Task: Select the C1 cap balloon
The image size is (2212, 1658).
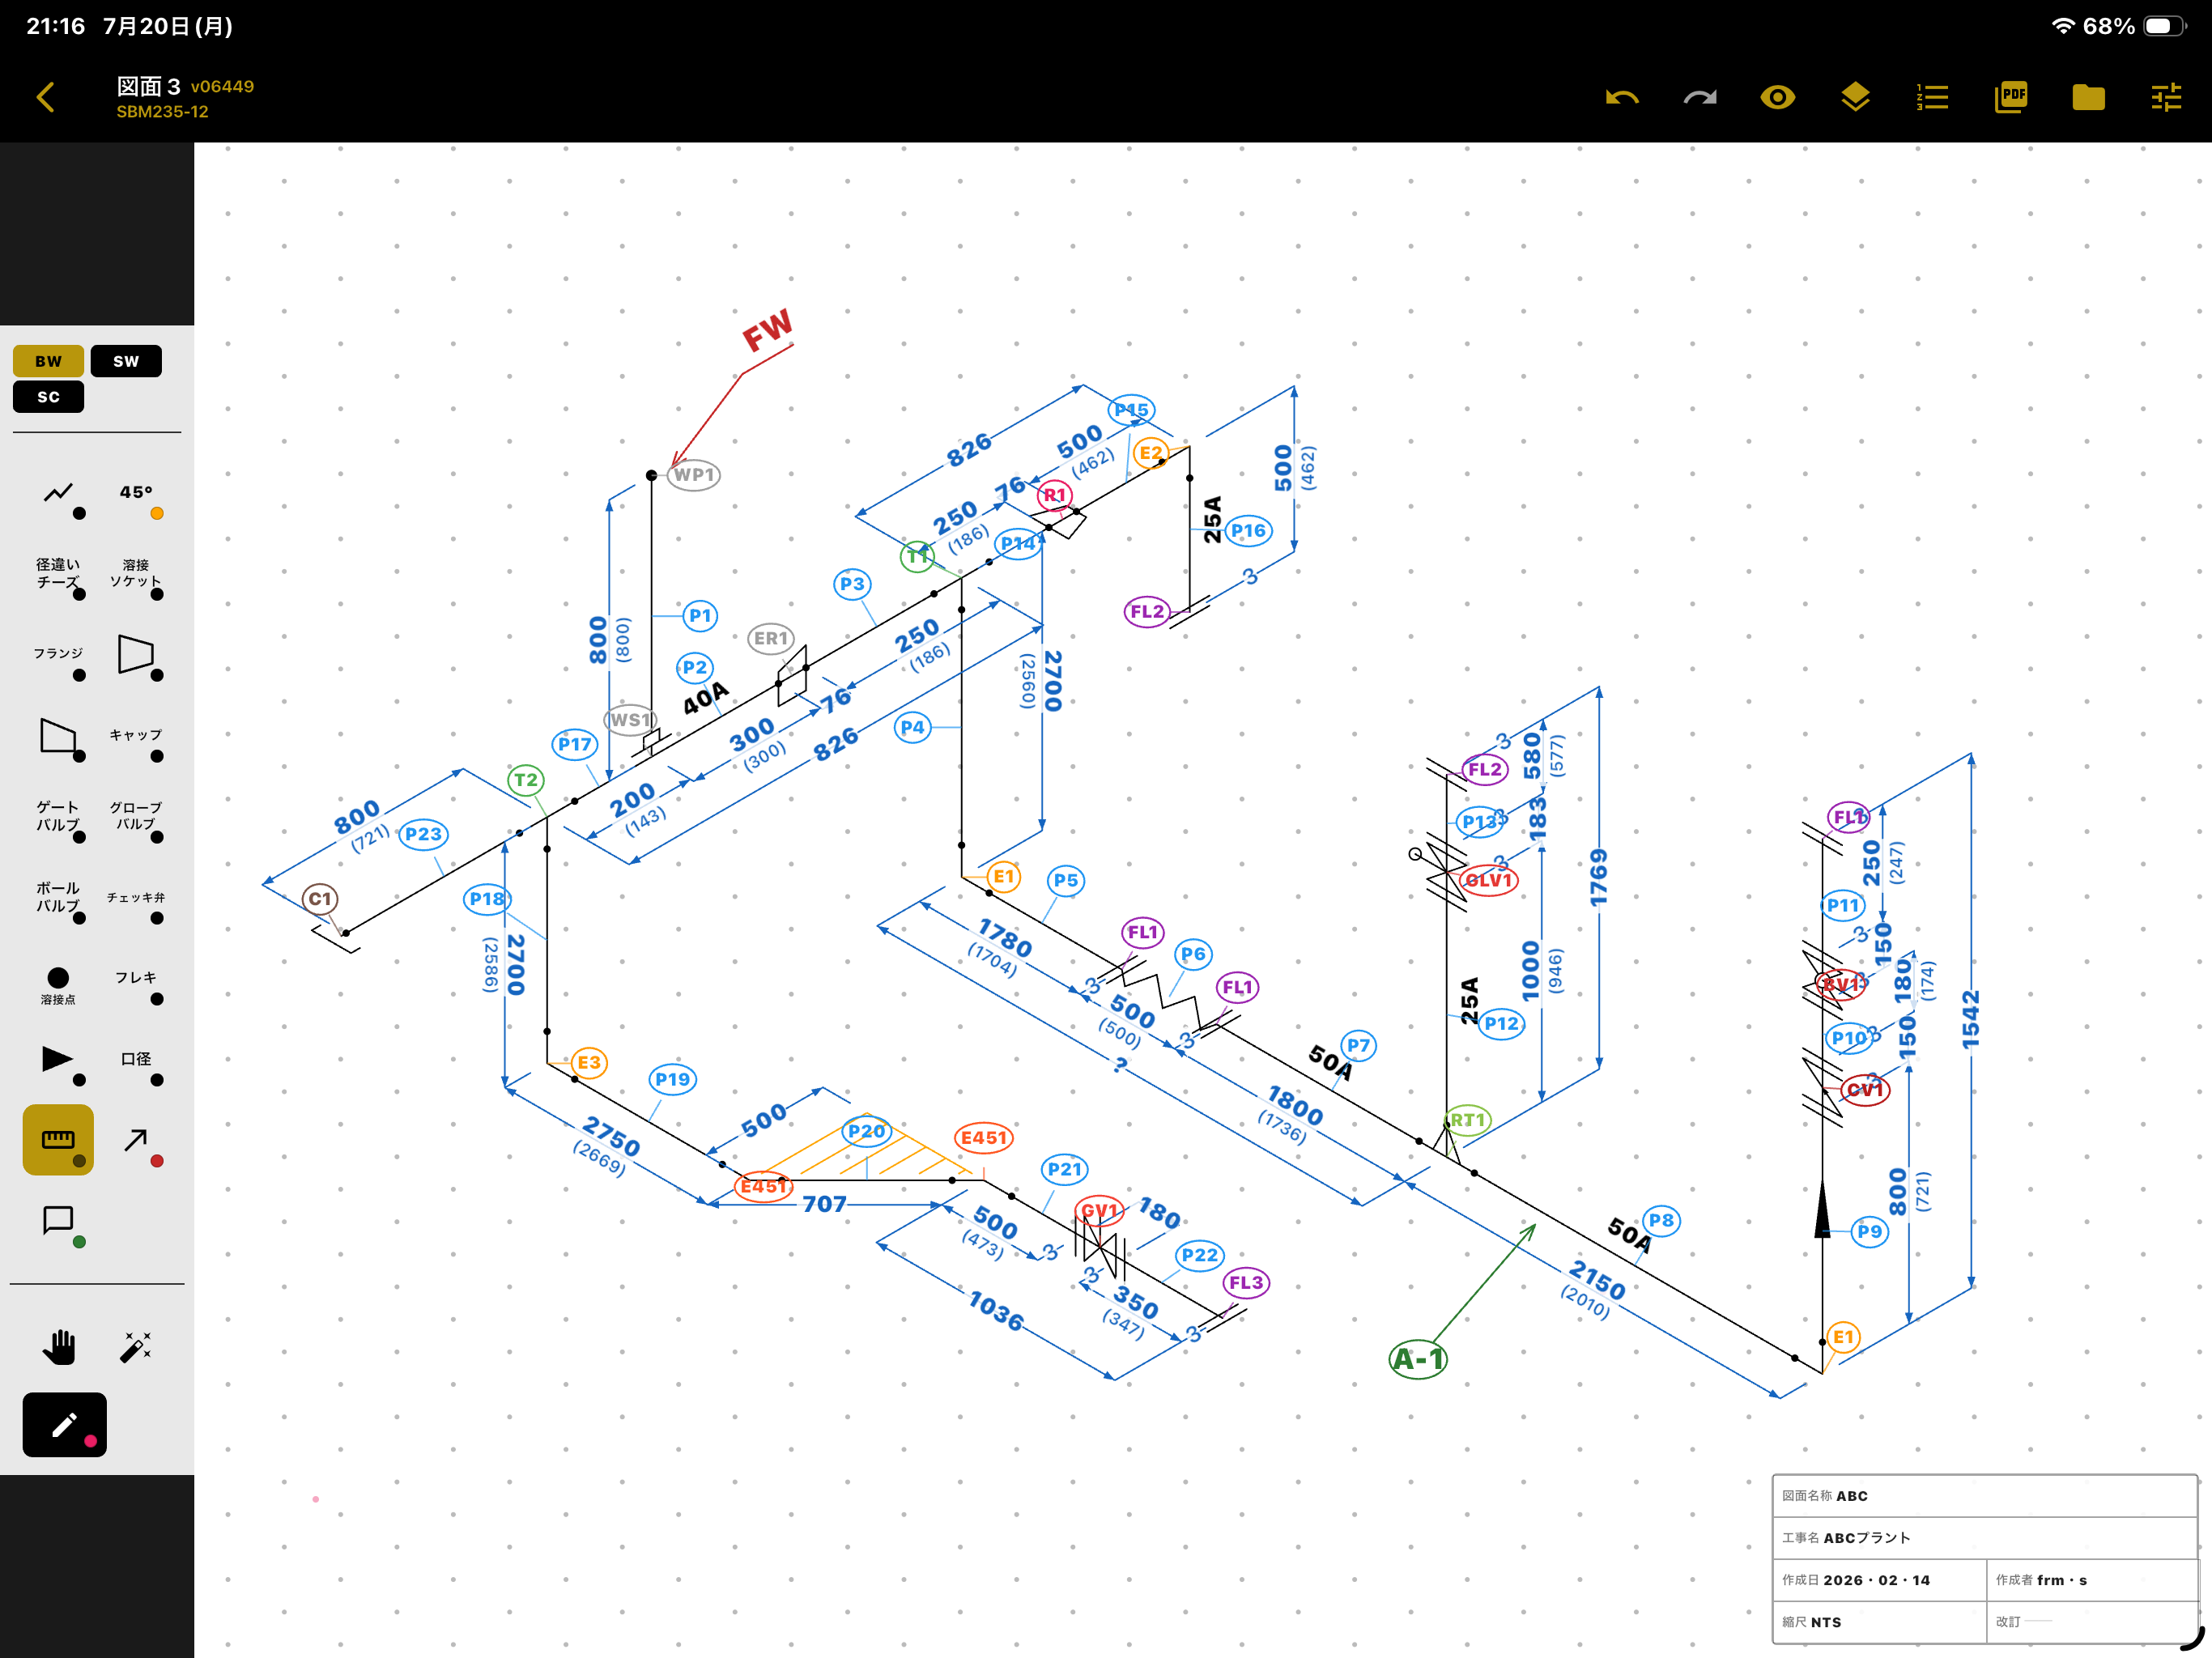Action: (320, 899)
